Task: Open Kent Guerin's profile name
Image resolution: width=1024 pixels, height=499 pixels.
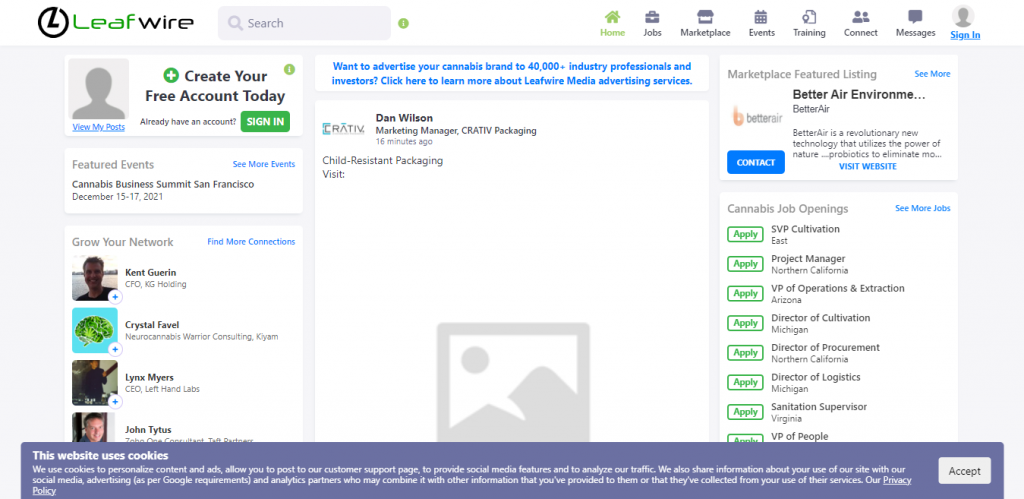Action: click(x=150, y=272)
